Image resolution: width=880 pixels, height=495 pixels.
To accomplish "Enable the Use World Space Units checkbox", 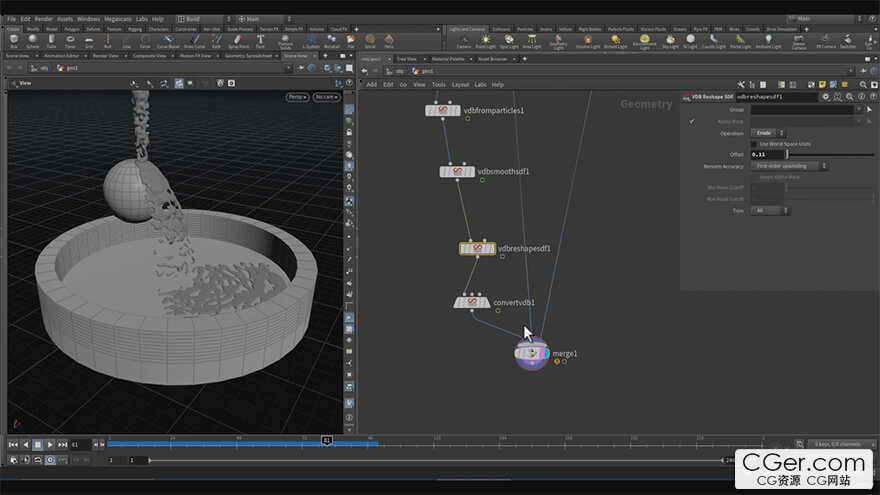I will [754, 144].
